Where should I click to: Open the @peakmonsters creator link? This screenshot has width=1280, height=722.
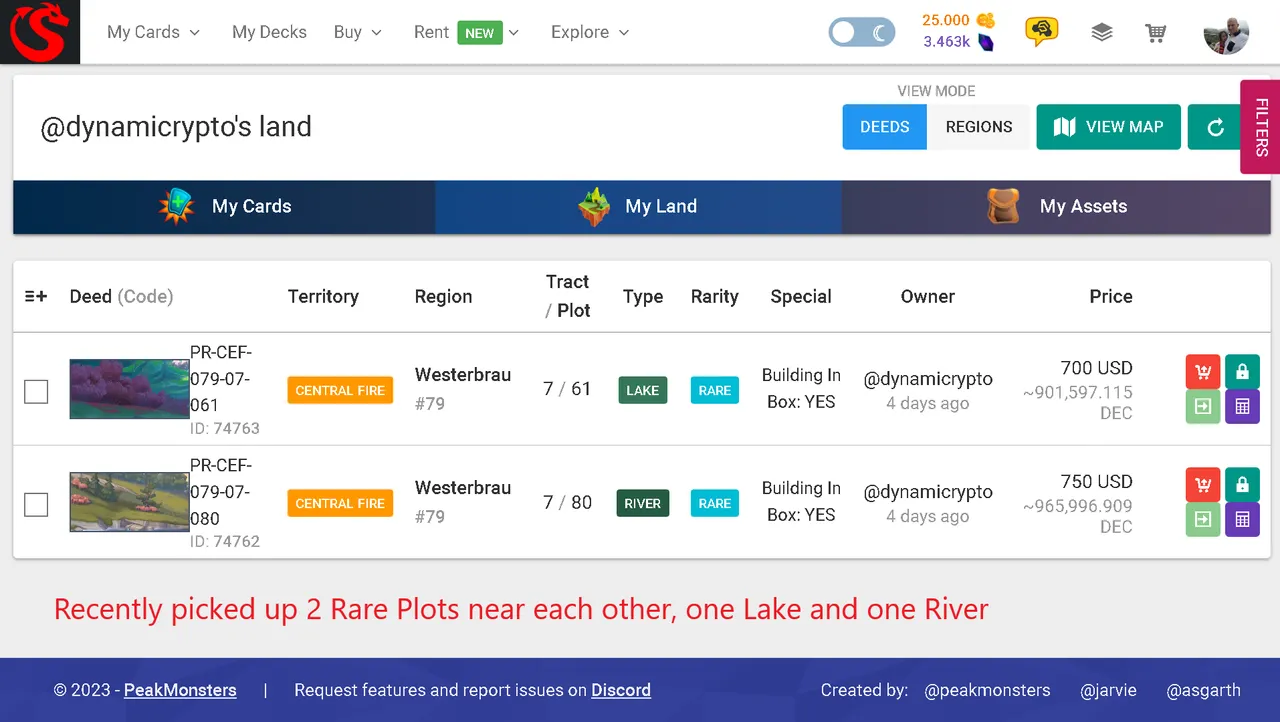tap(987, 690)
